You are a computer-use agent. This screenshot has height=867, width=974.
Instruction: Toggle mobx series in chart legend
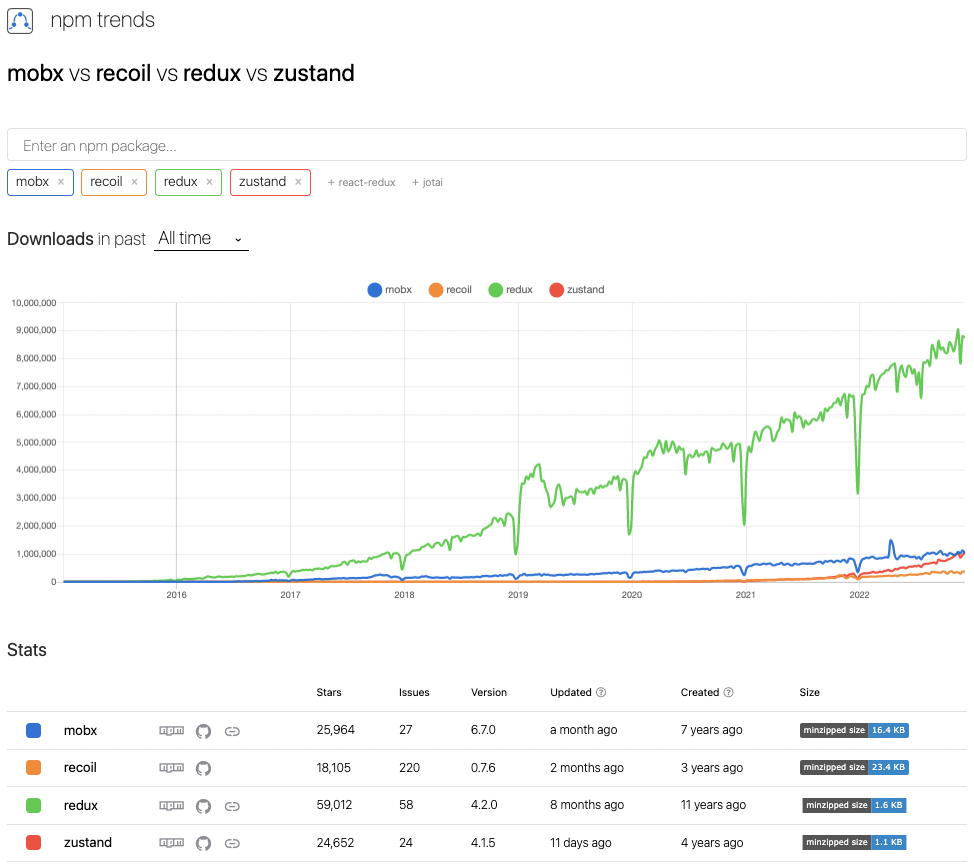[389, 289]
